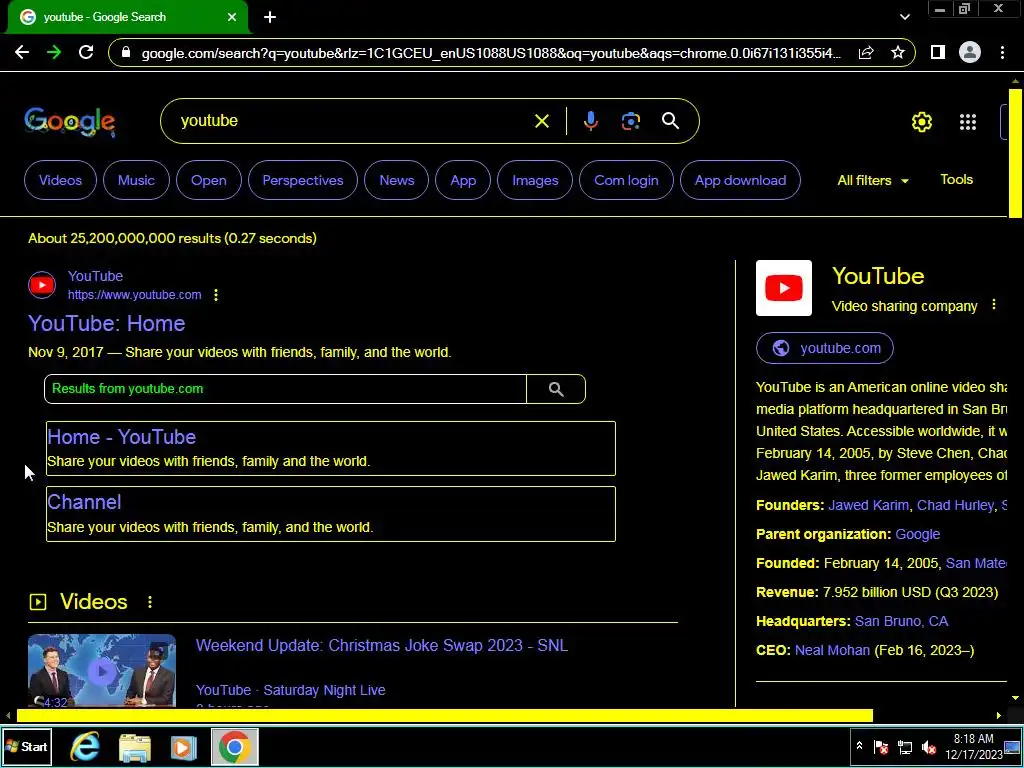Filter results by Videos
Image resolution: width=1024 pixels, height=768 pixels.
(x=60, y=180)
